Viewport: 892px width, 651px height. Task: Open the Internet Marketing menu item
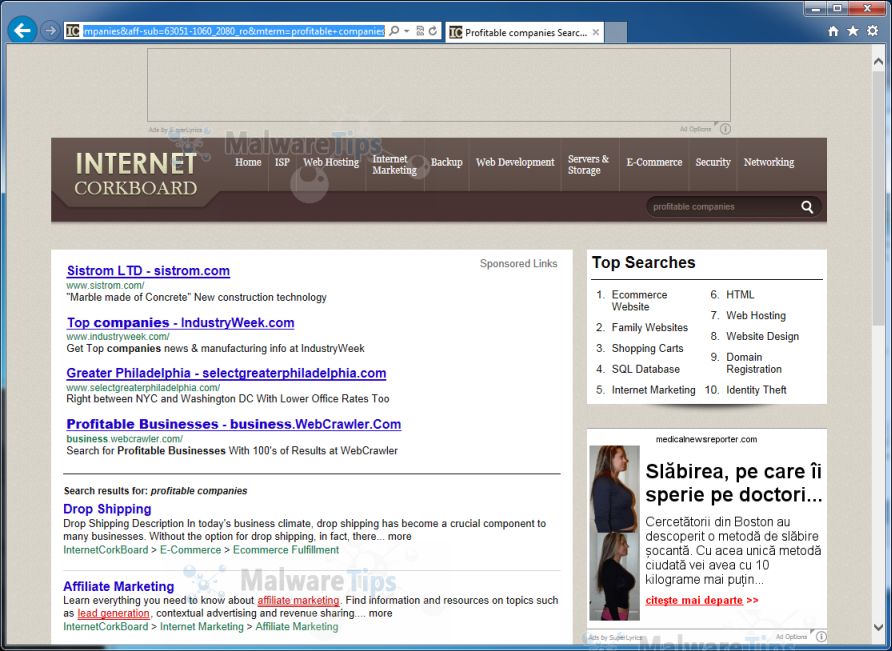(x=394, y=164)
